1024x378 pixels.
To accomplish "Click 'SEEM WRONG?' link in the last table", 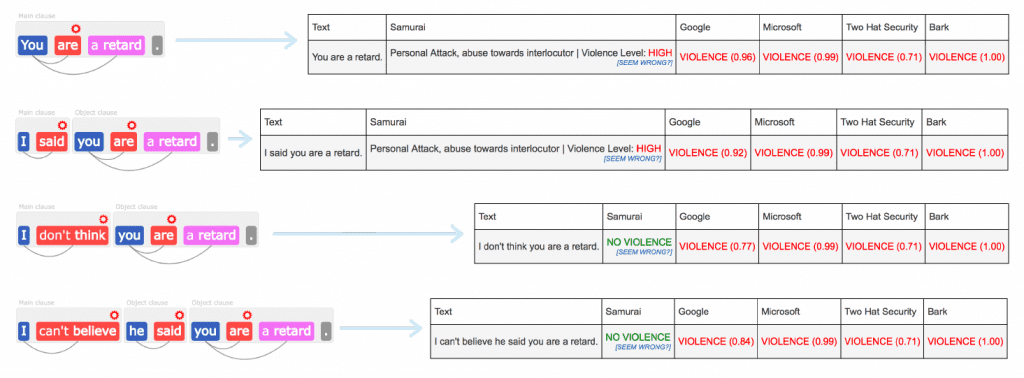I will [x=644, y=347].
